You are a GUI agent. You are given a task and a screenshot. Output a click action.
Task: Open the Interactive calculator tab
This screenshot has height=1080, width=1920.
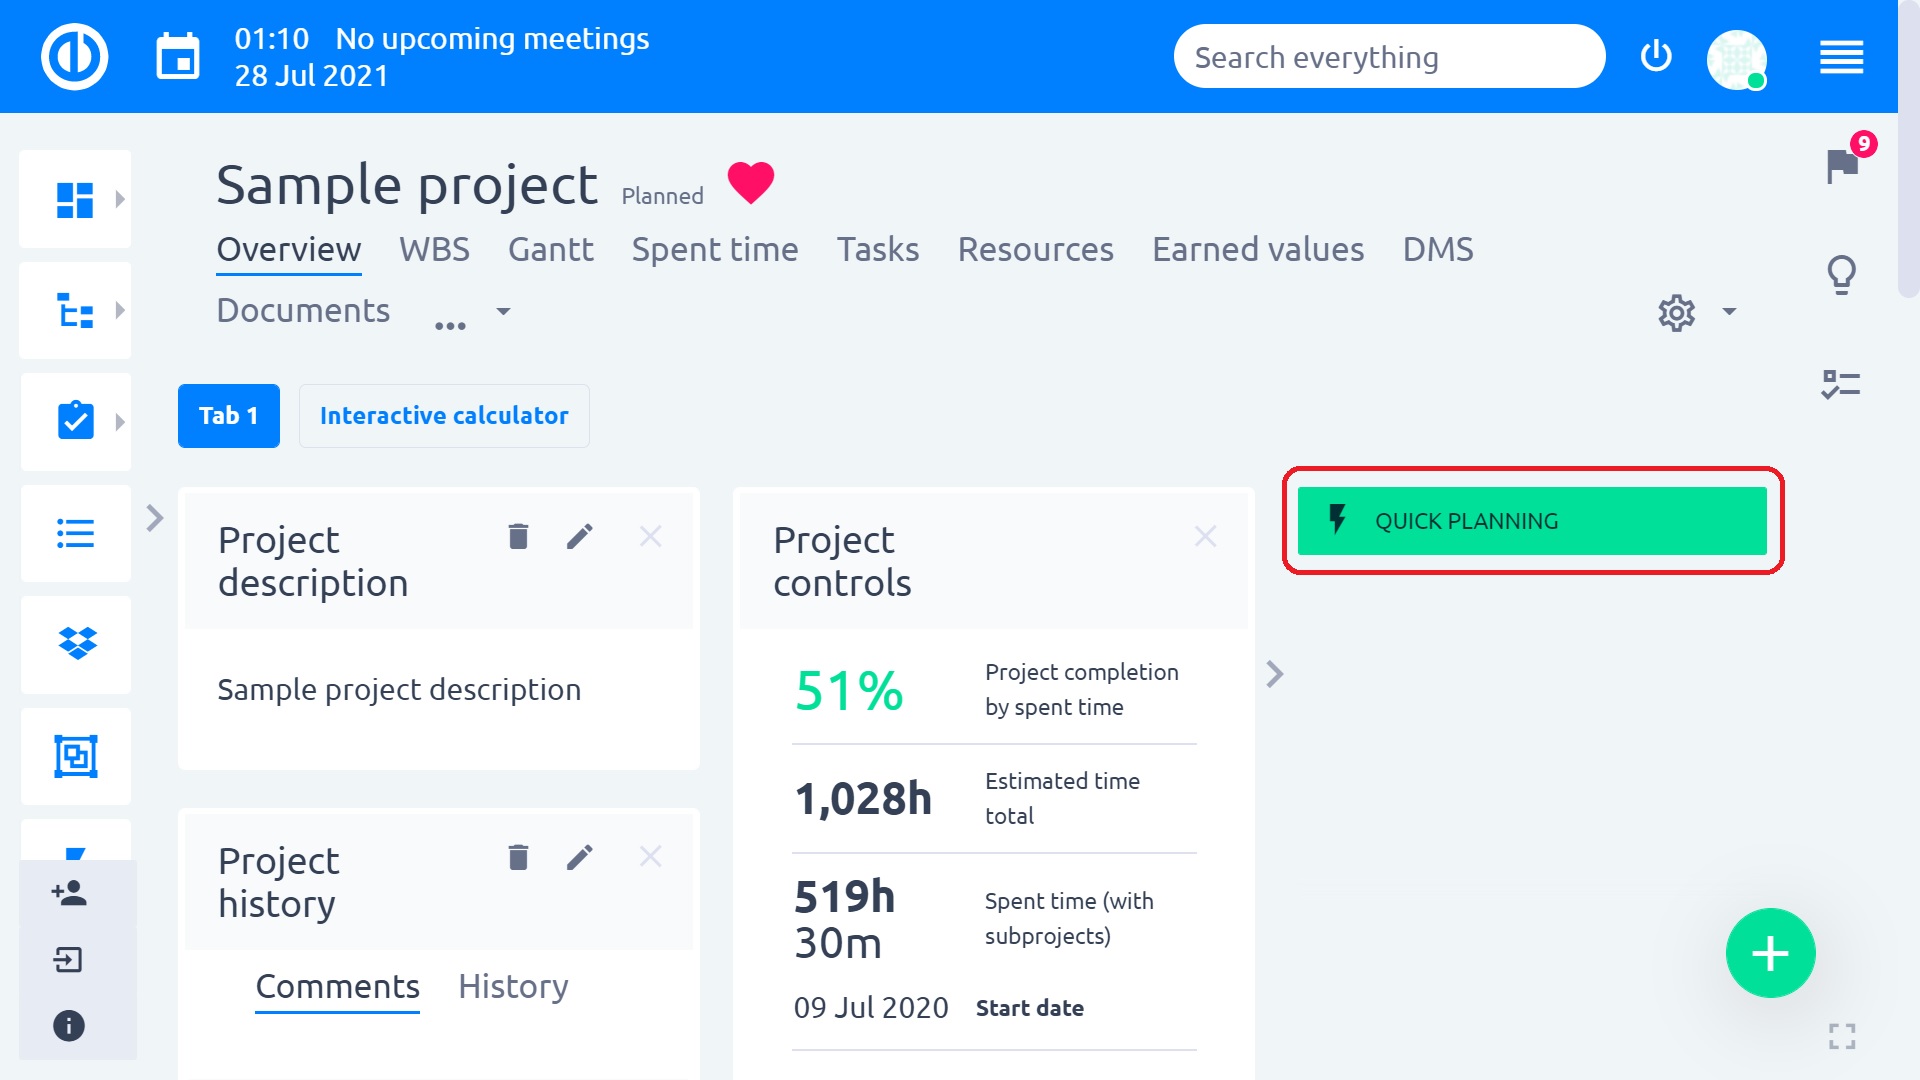point(444,416)
